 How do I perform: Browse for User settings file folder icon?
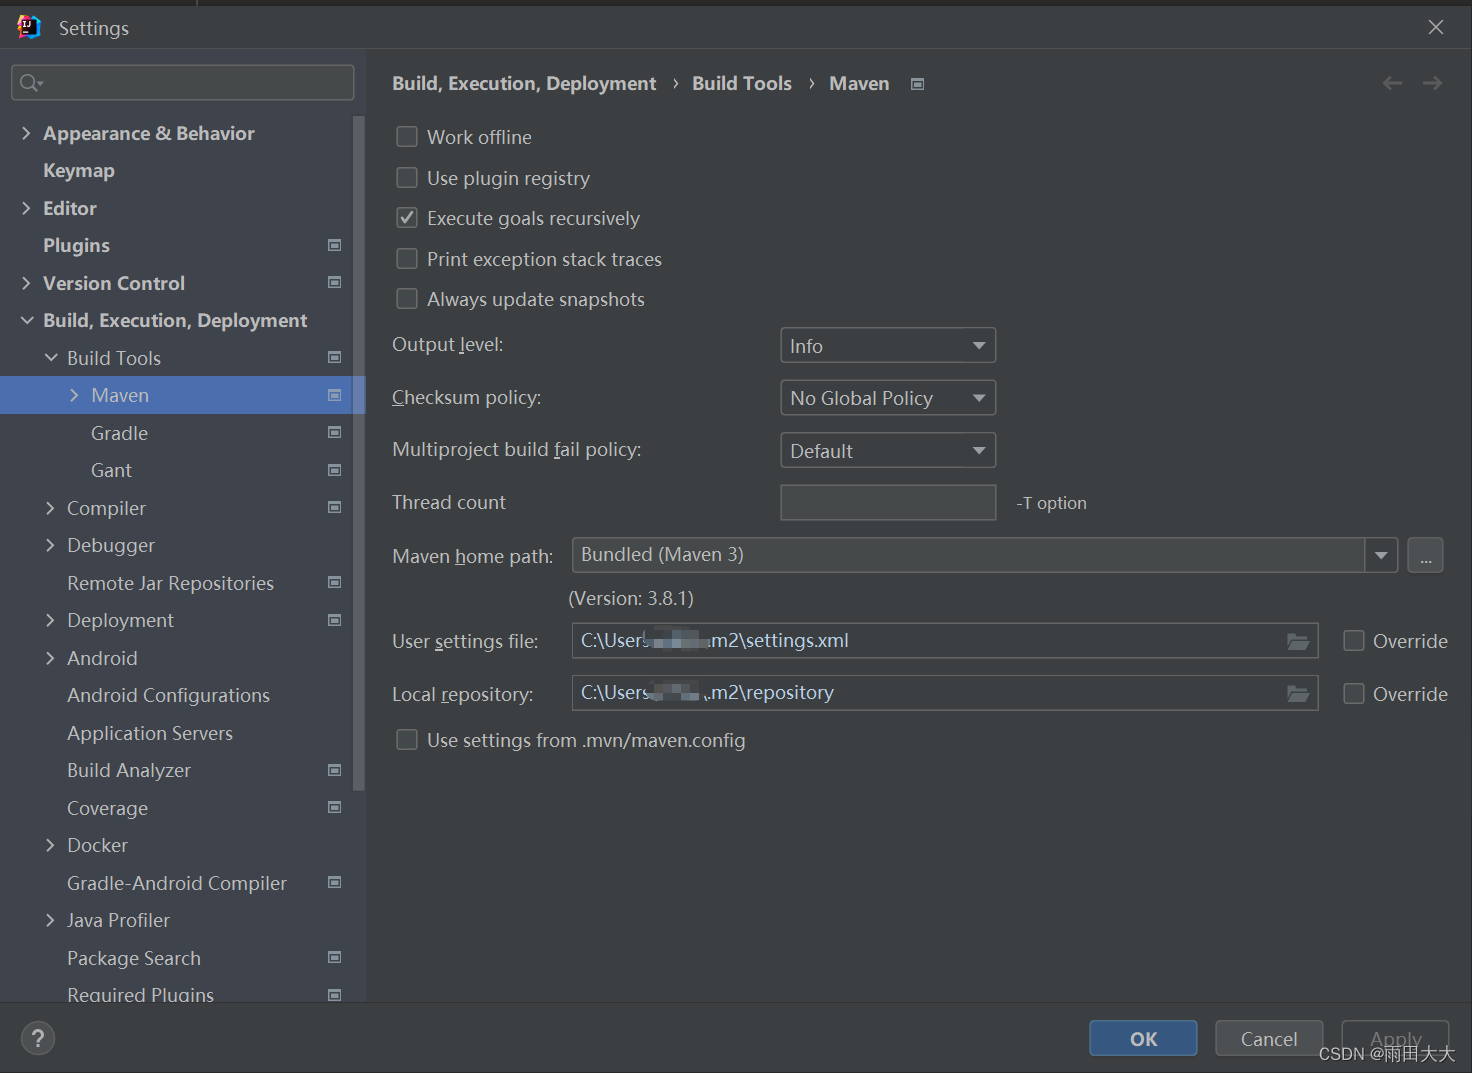click(1298, 641)
